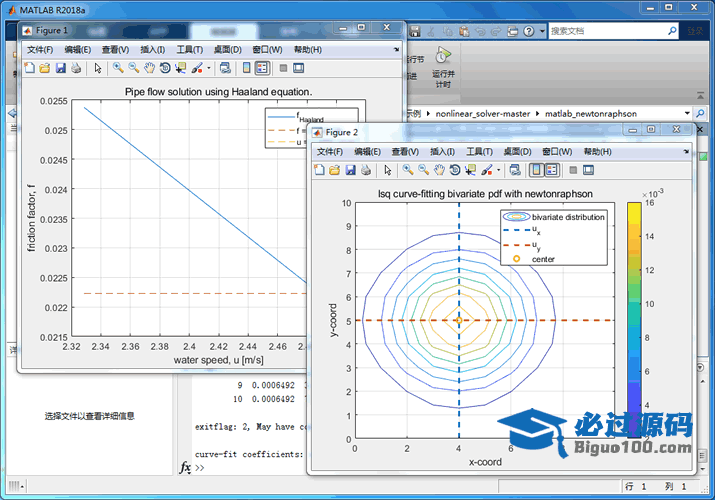The height and width of the screenshot is (500, 715).
Task: Click Help question mark in MATLAB toolbar
Action: [528, 31]
